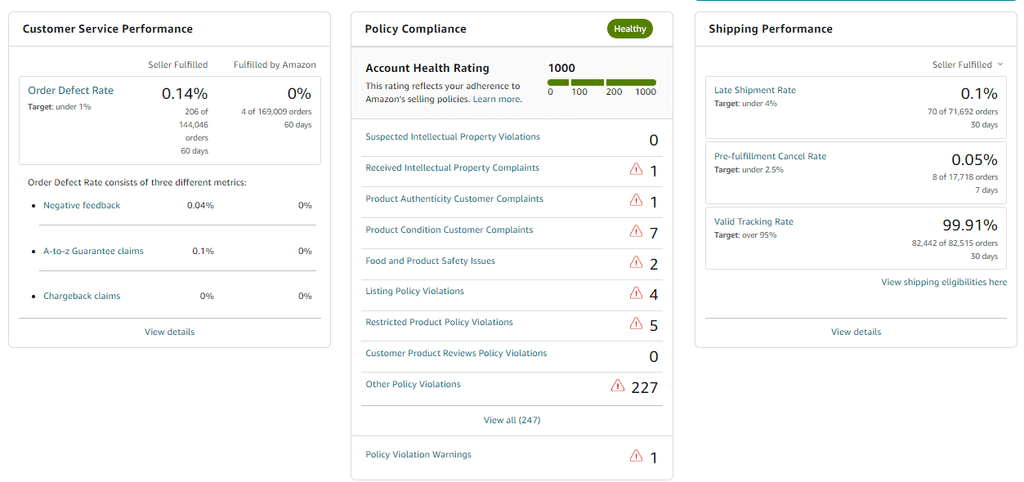
Task: Click warning icon for Restricted Product Policy Violations
Action: point(636,324)
